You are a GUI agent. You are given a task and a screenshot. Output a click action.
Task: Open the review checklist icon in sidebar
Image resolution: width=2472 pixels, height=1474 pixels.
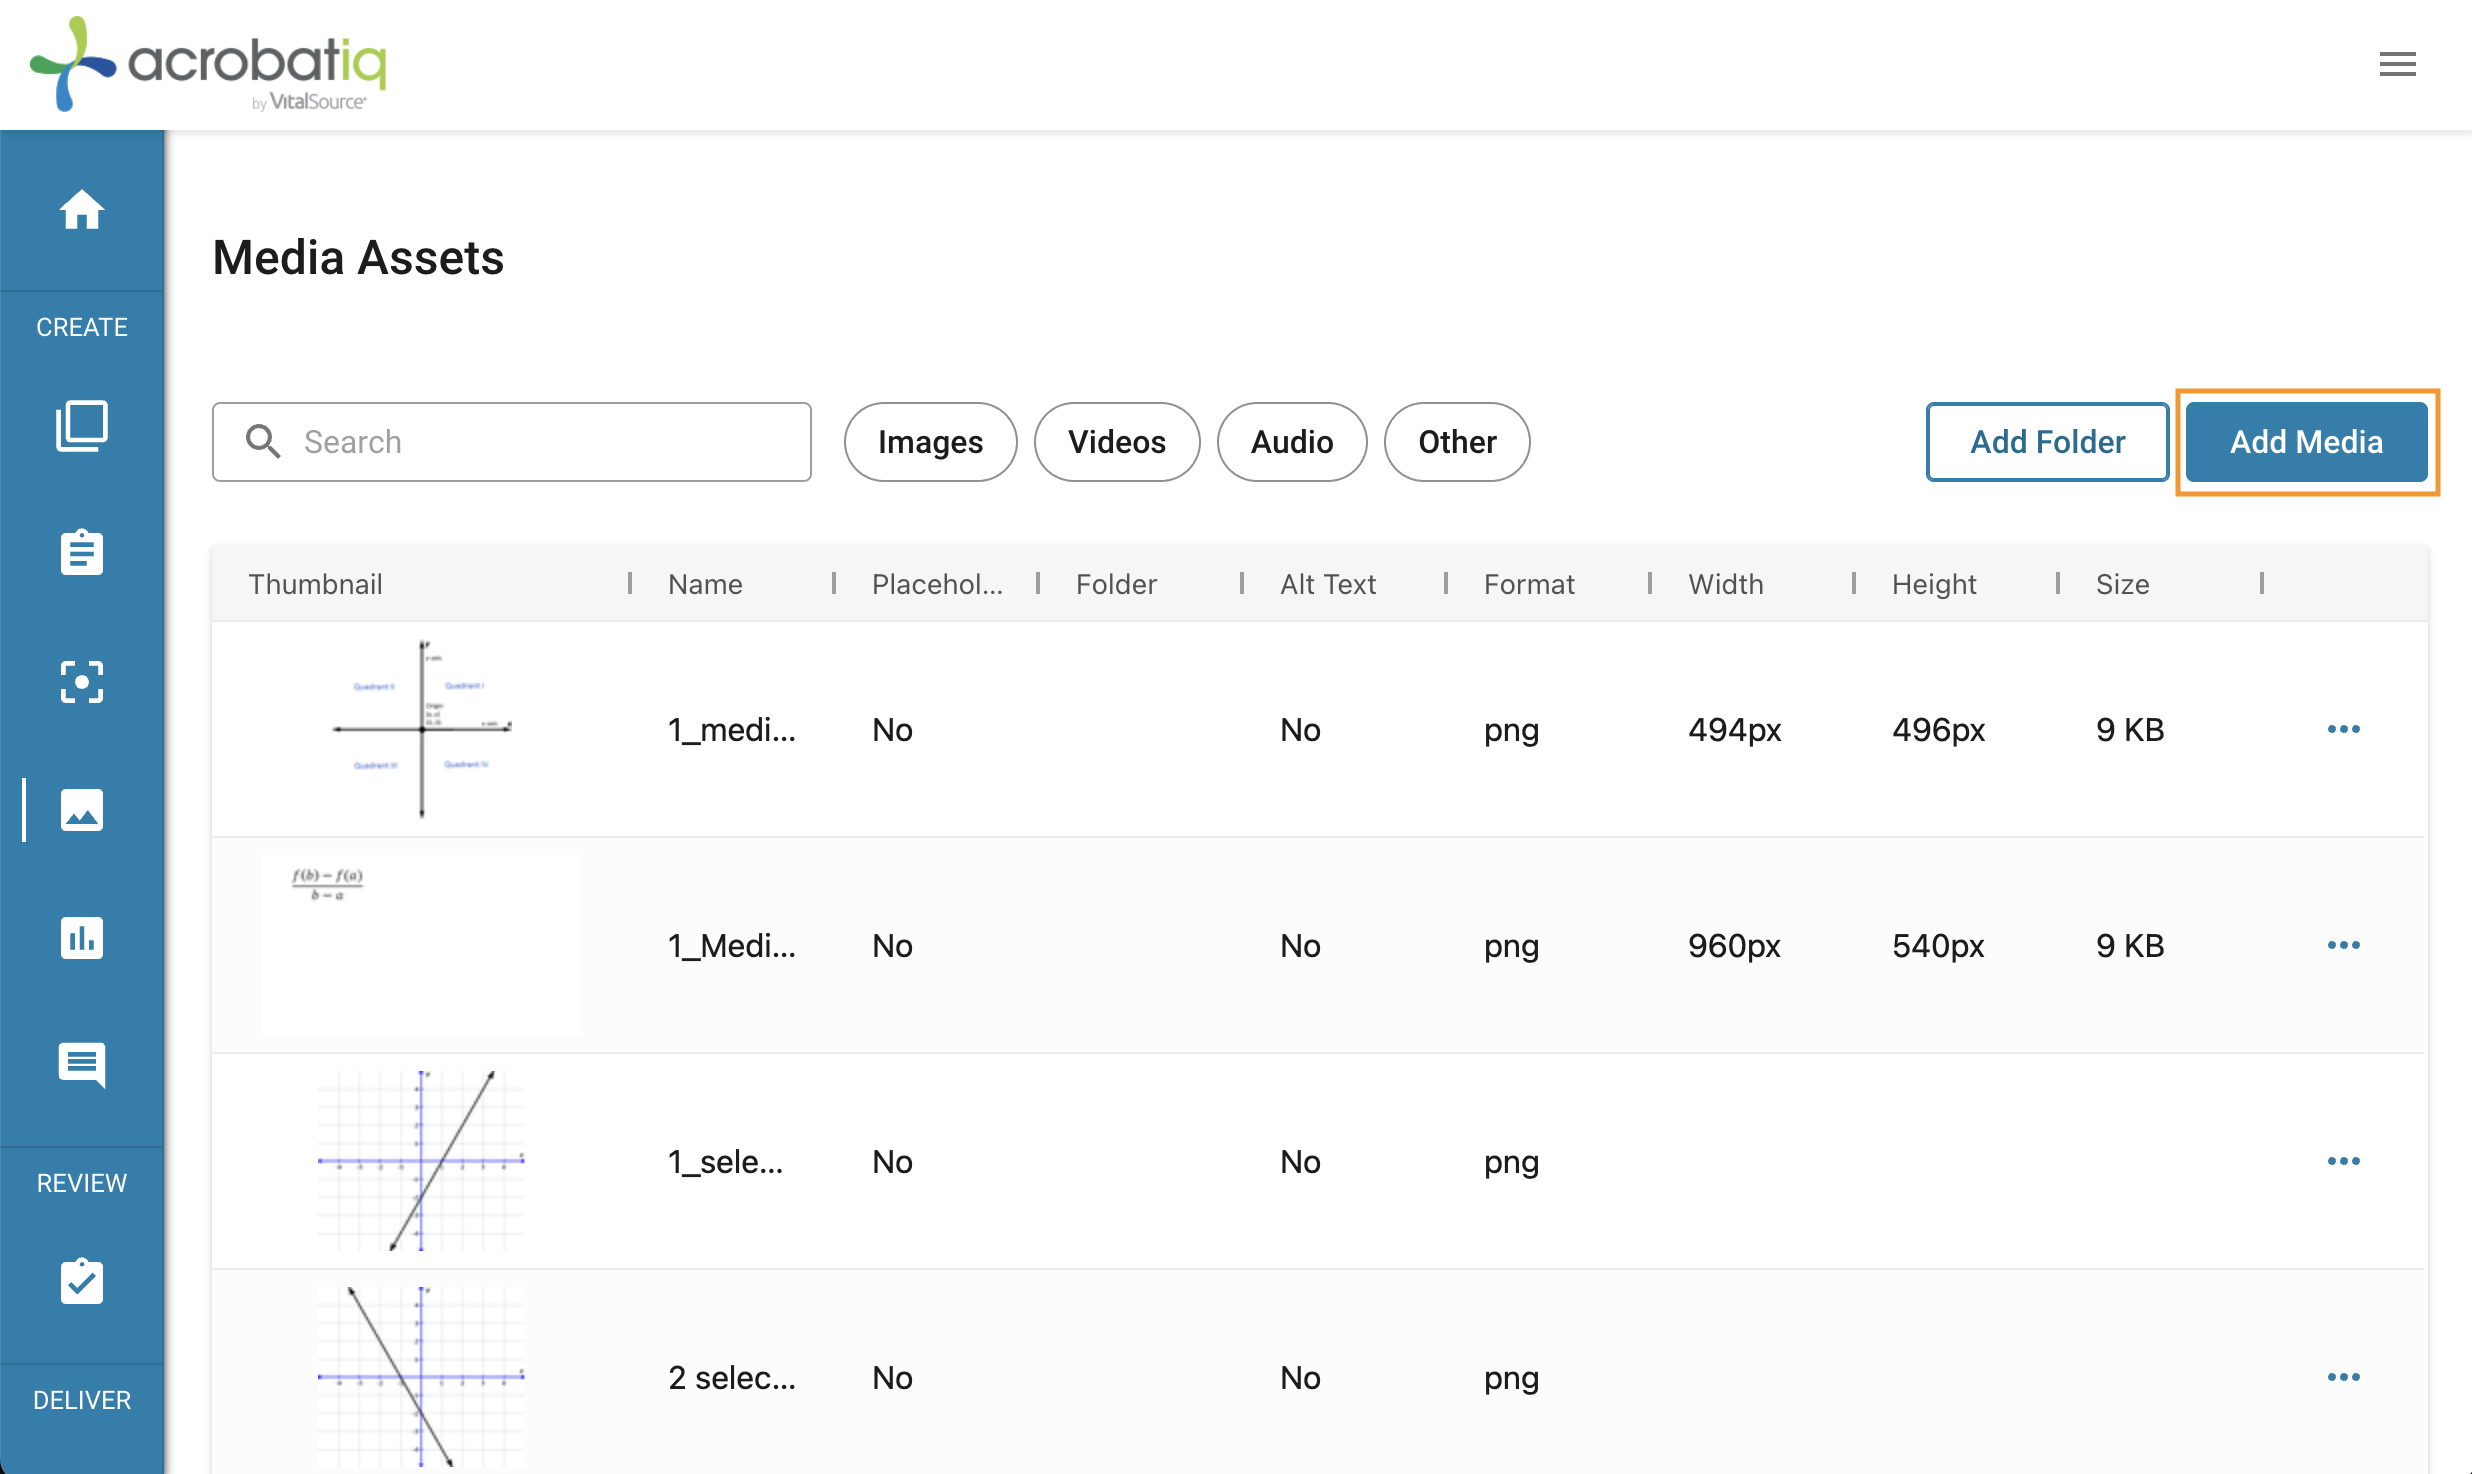click(x=82, y=1282)
